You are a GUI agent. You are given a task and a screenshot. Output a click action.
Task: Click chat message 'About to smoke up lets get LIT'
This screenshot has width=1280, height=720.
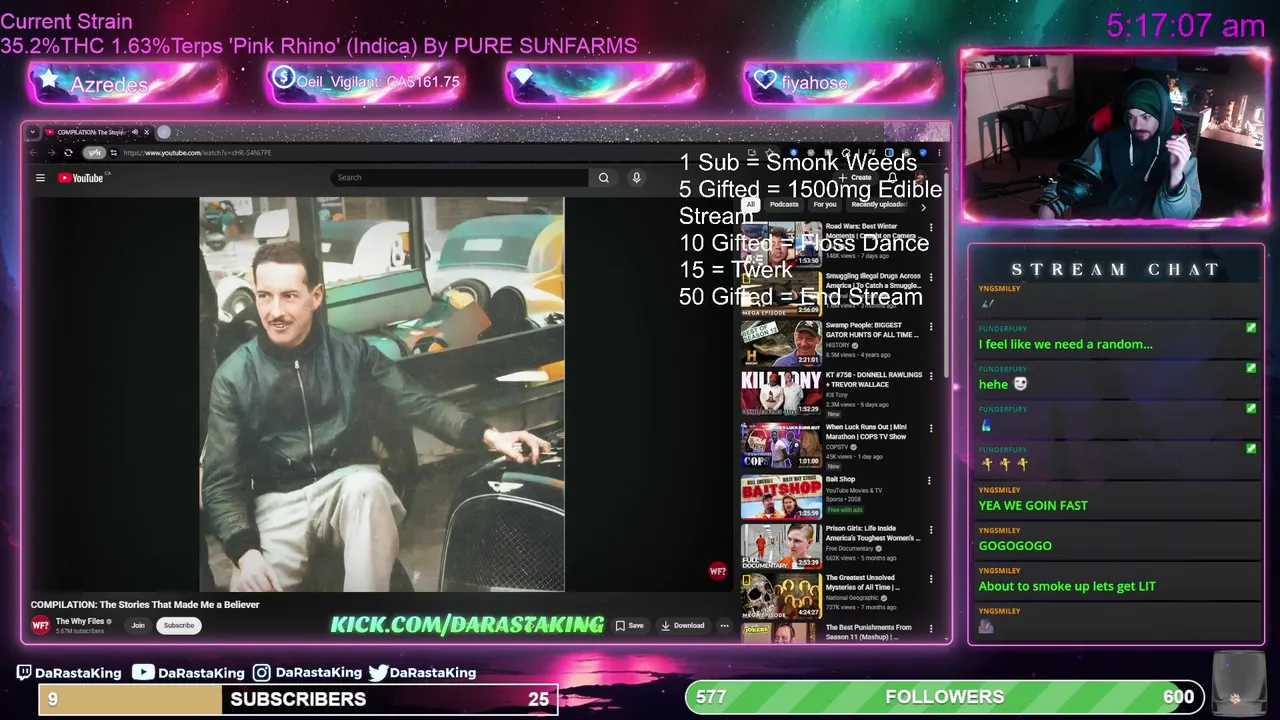pyautogui.click(x=1067, y=586)
